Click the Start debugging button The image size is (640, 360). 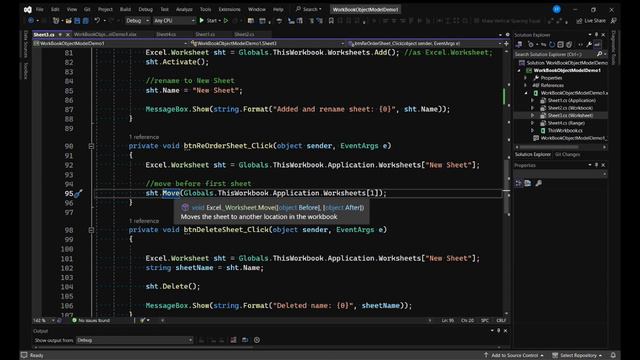coord(208,20)
